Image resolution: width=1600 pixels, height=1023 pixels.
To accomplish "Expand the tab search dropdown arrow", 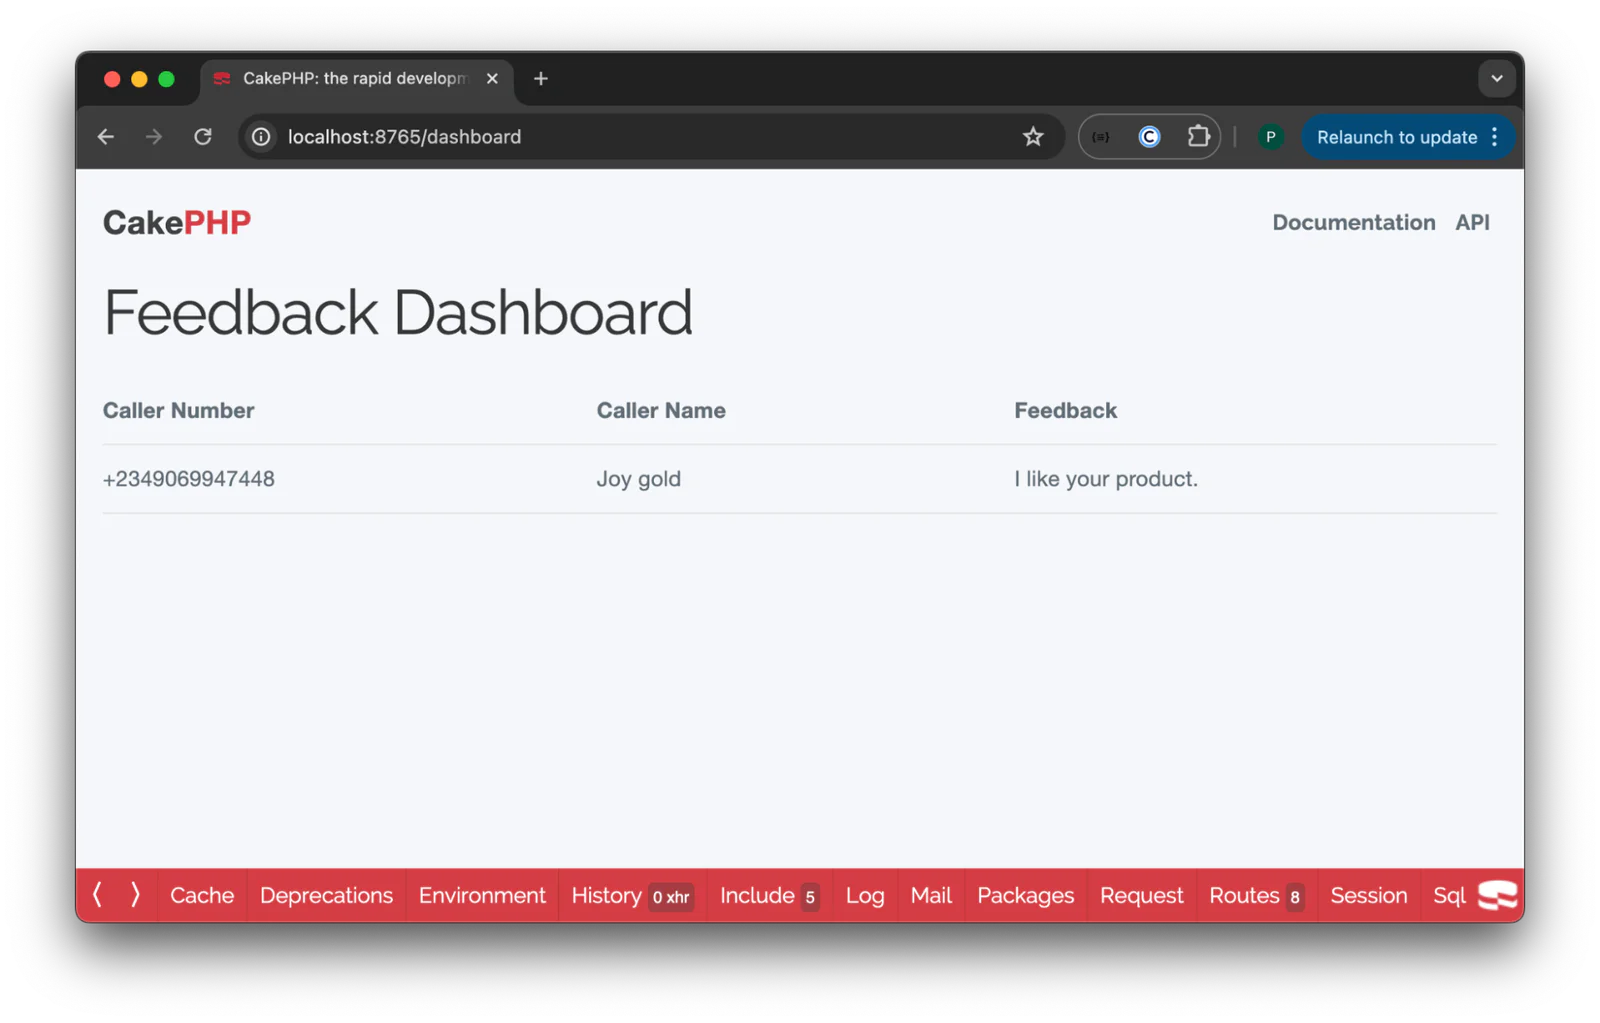I will pos(1496,78).
